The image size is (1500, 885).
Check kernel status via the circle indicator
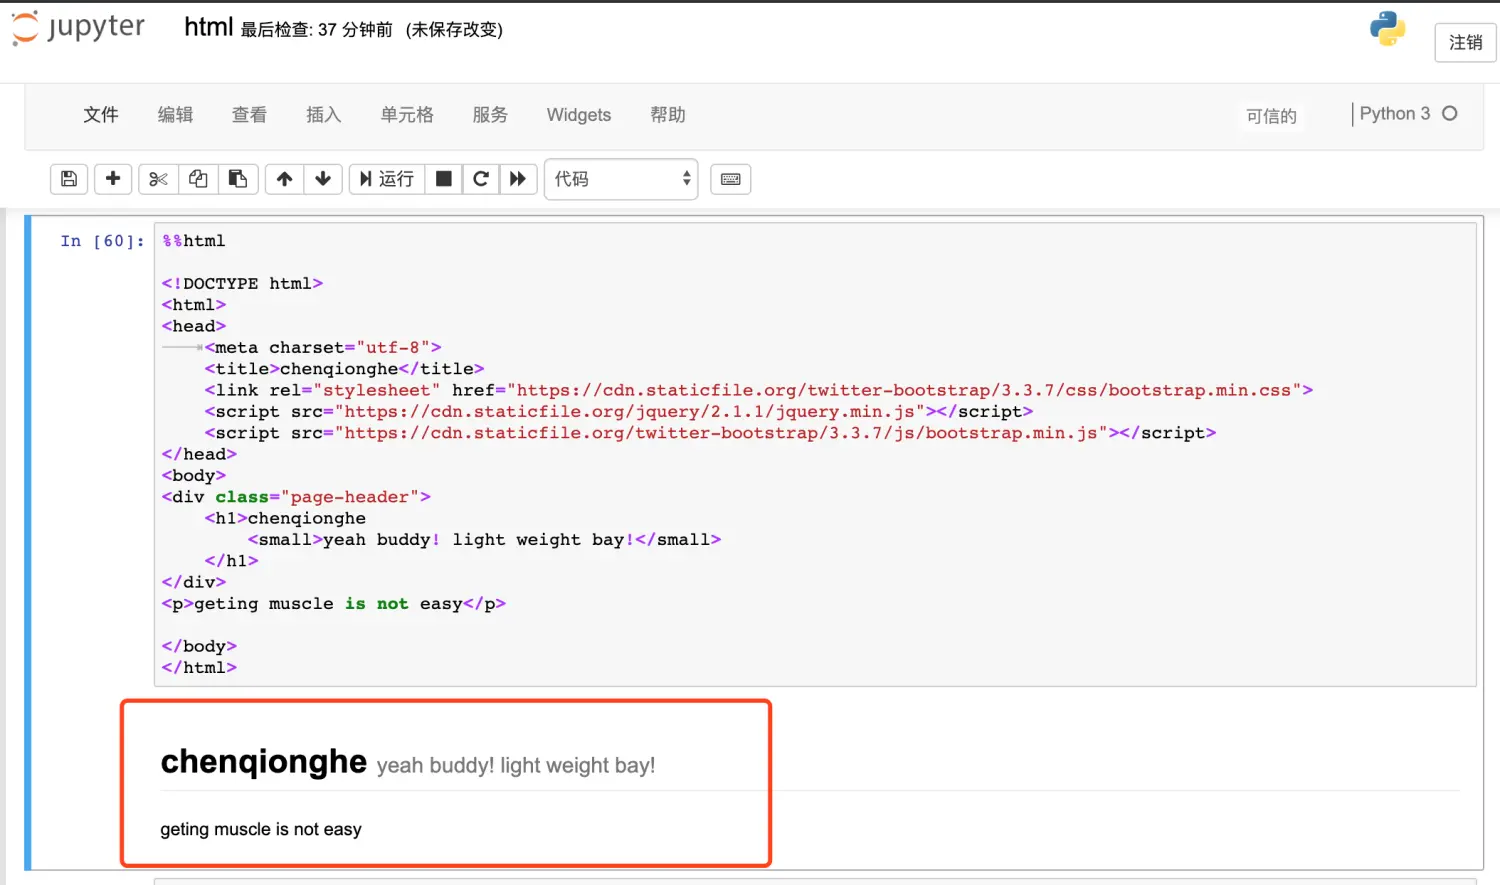coord(1450,114)
